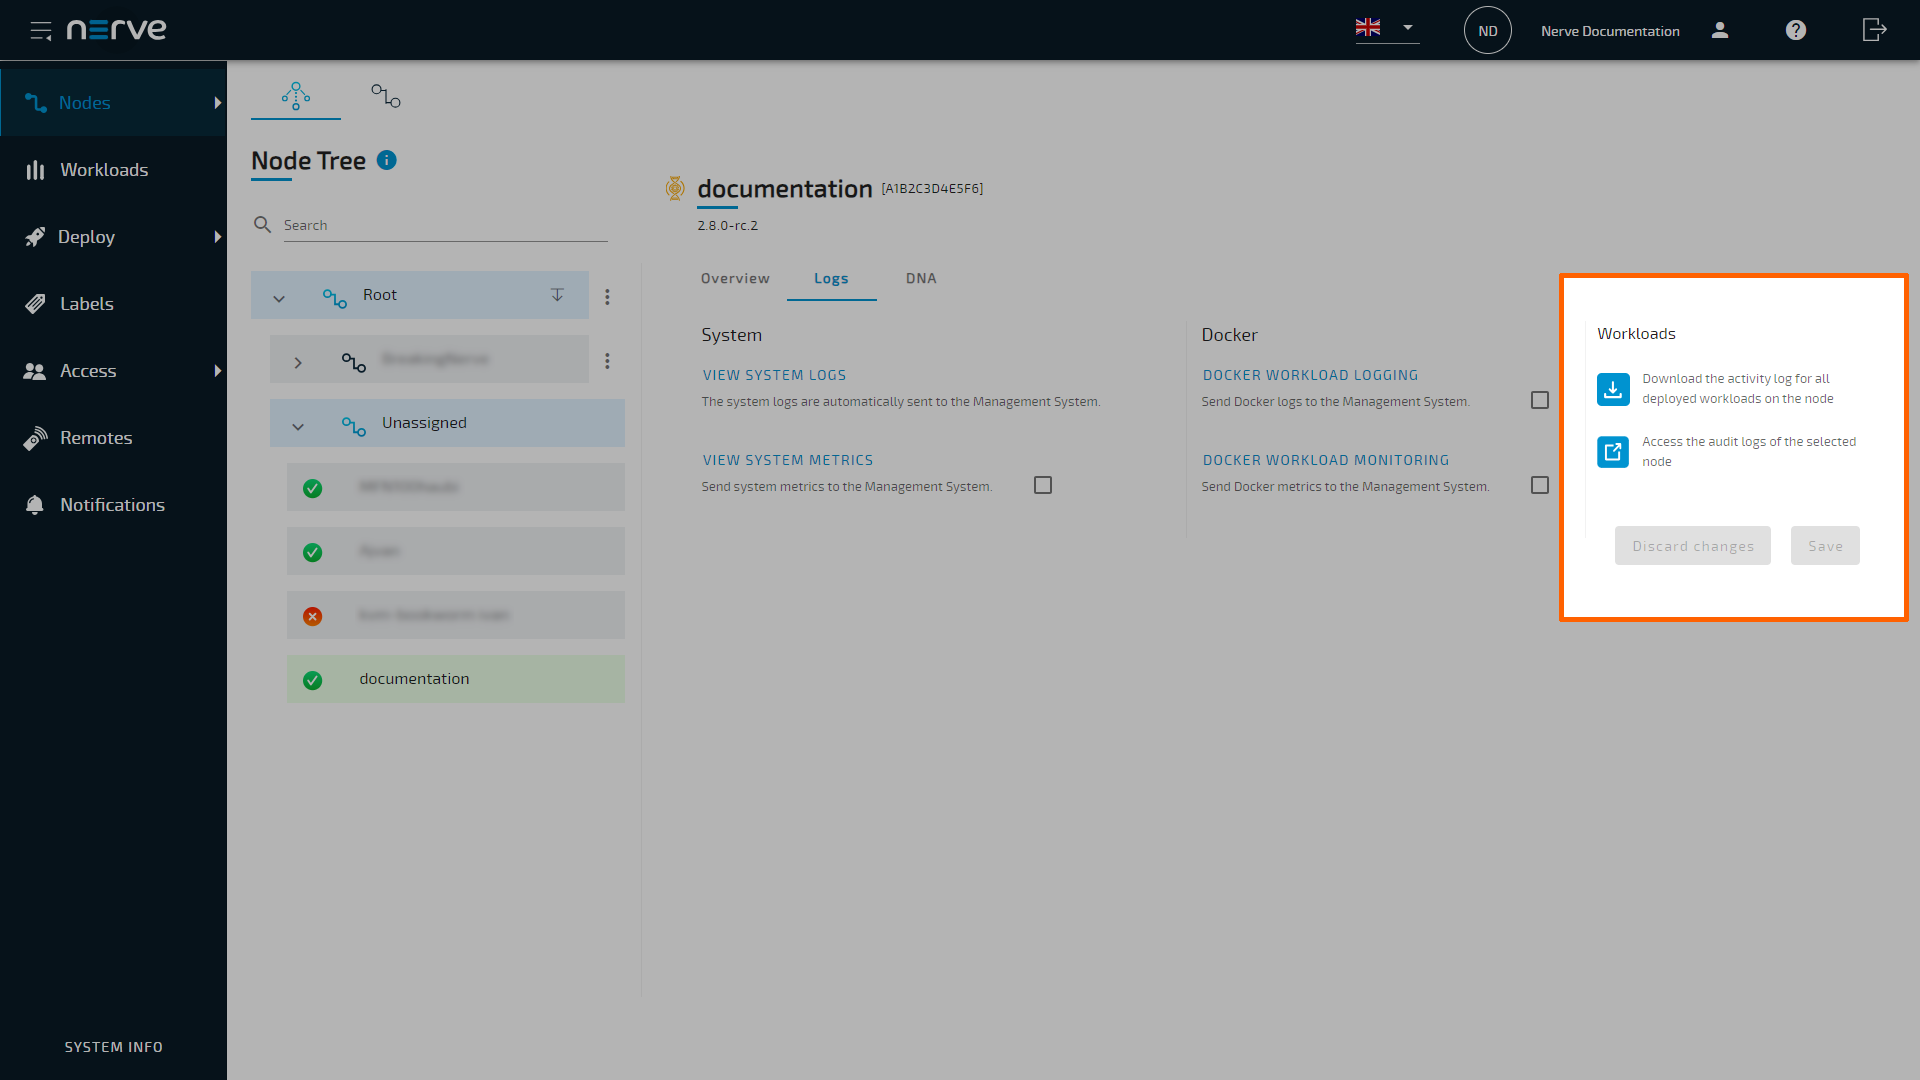The image size is (1920, 1080).
Task: Click the logout icon in the top bar
Action: point(1874,30)
